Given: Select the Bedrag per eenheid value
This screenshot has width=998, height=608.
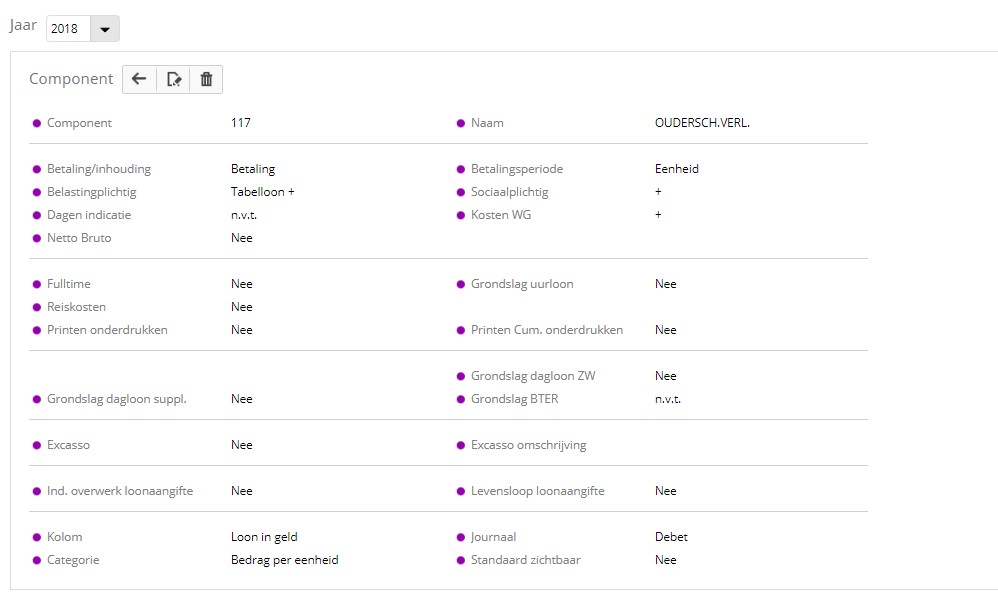Looking at the screenshot, I should 285,560.
